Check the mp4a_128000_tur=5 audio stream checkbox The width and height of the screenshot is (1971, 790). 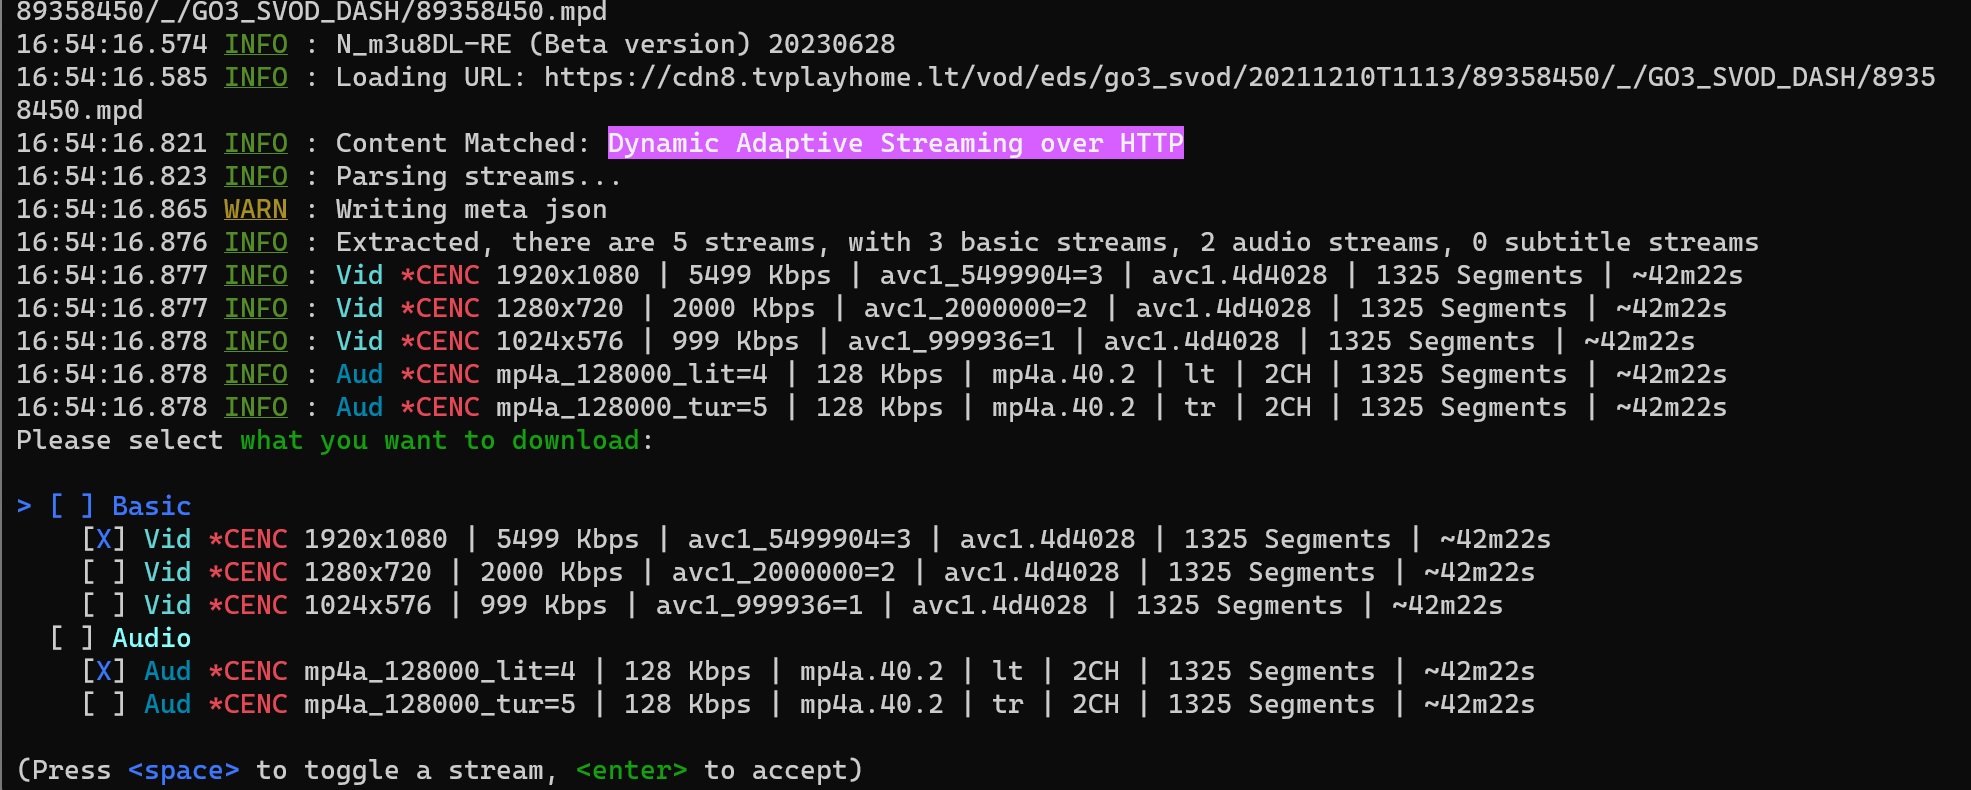(x=104, y=704)
